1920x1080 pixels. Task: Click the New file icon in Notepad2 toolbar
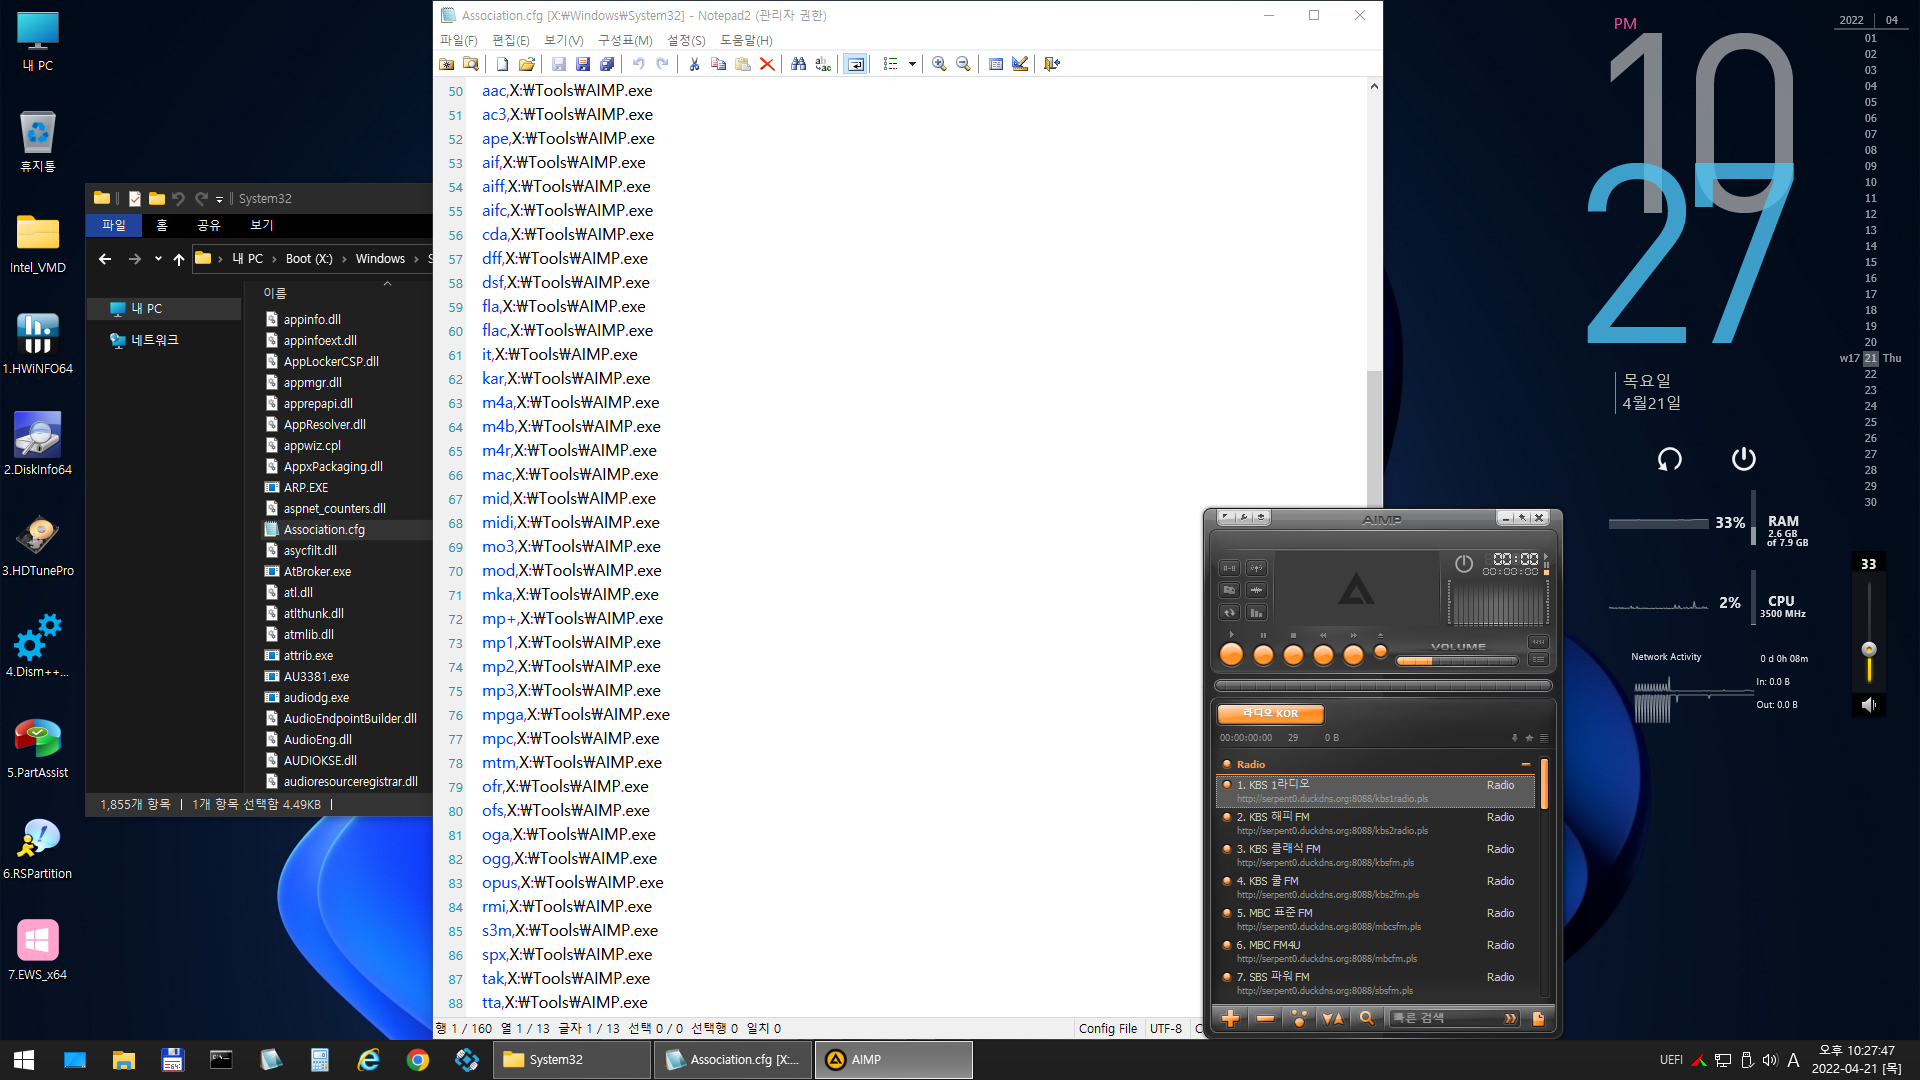pyautogui.click(x=502, y=64)
